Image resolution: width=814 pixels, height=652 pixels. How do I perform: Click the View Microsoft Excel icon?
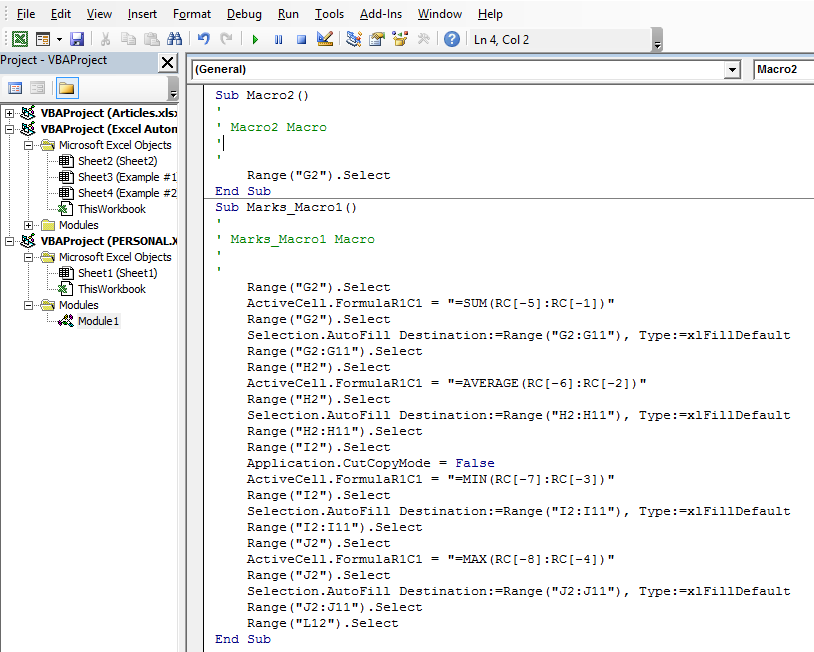20,37
